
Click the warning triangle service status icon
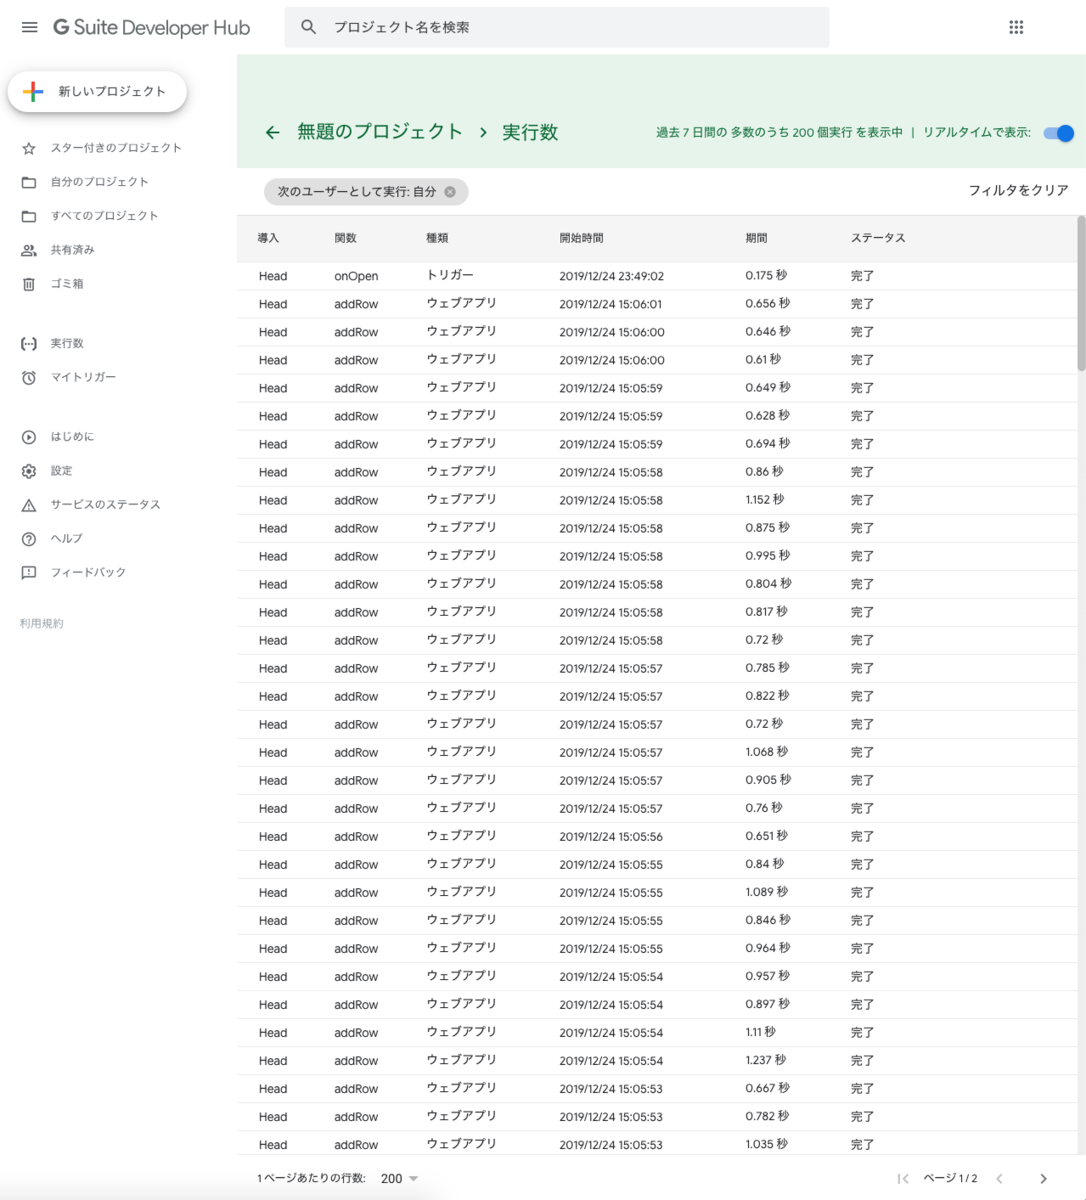[29, 505]
